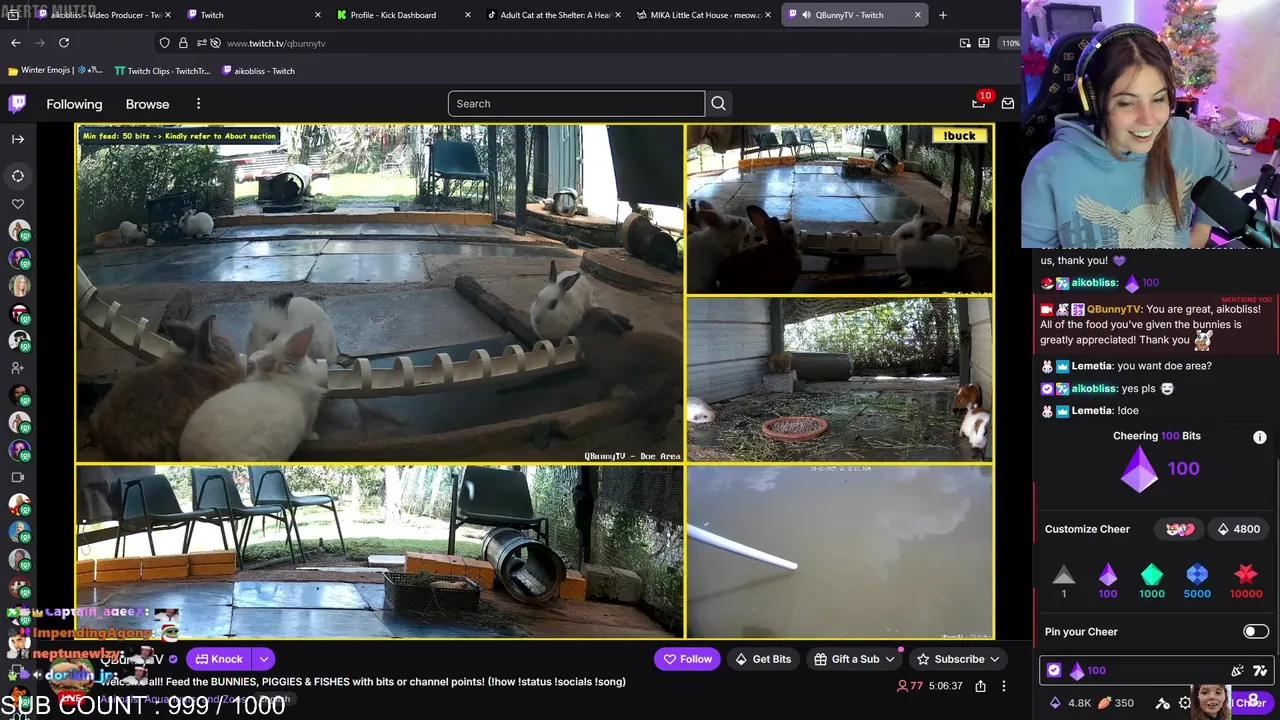Click the party popper icon in the chat box
Screen dimensions: 1280x720
[1238, 671]
